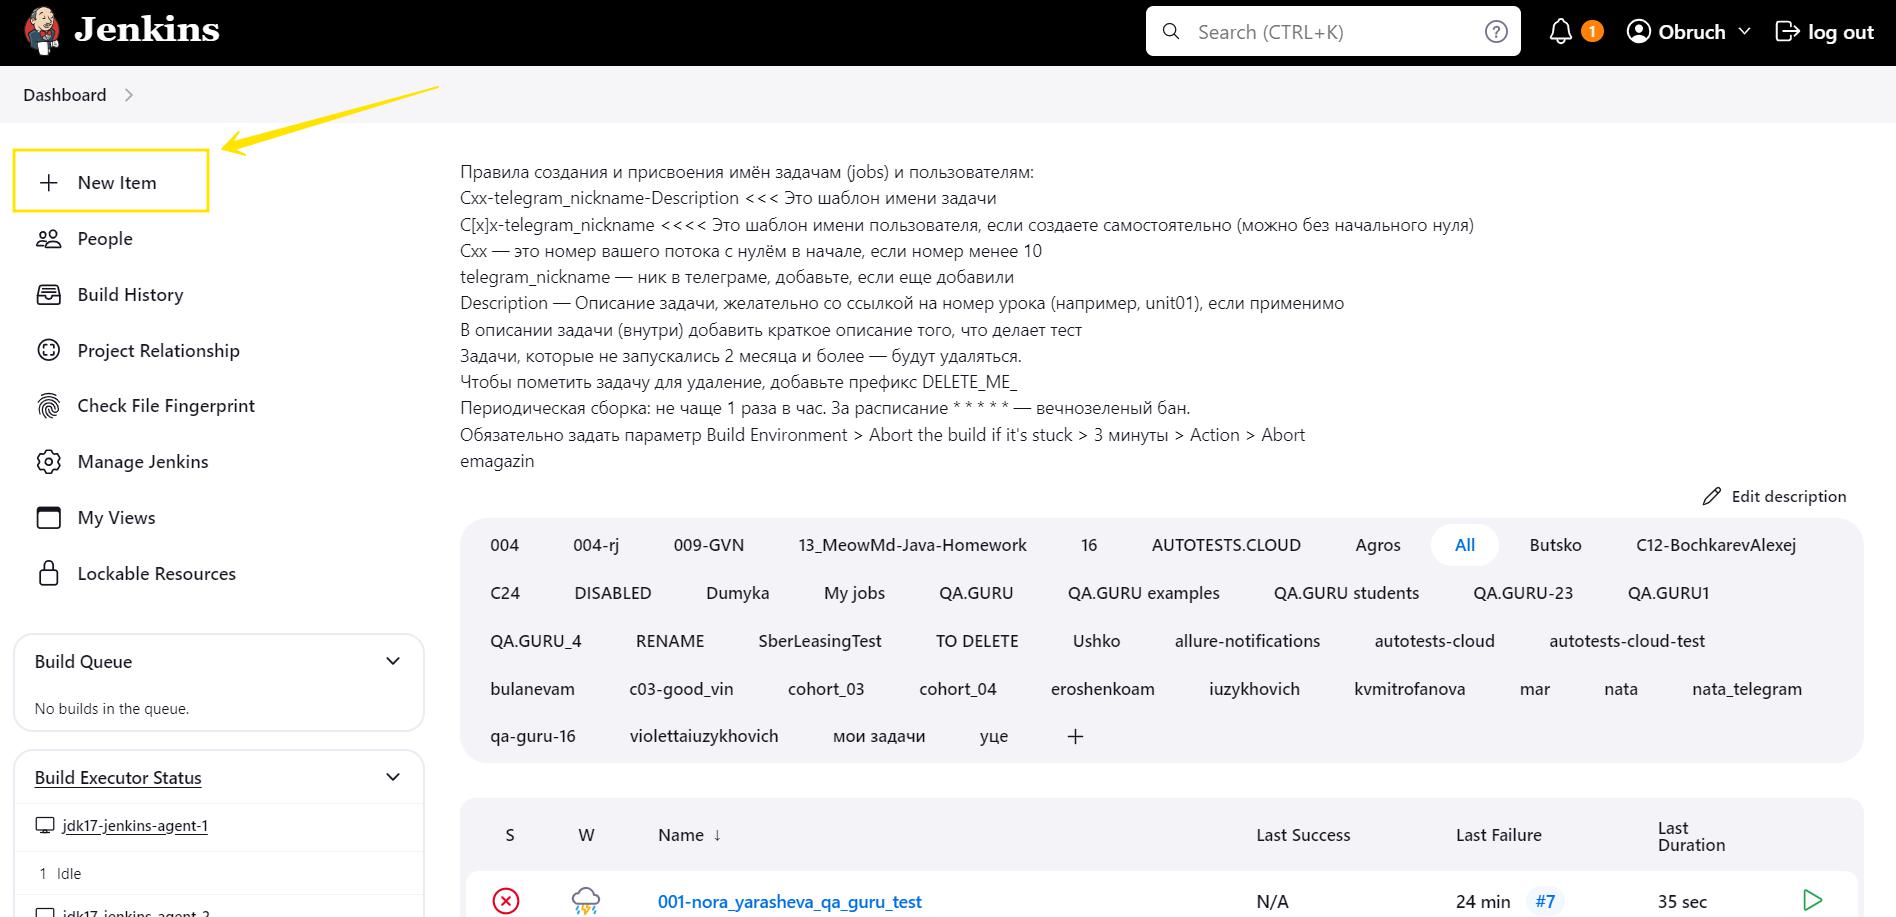Open the nata_telegram view tab
The height and width of the screenshot is (917, 1896).
pos(1747,689)
